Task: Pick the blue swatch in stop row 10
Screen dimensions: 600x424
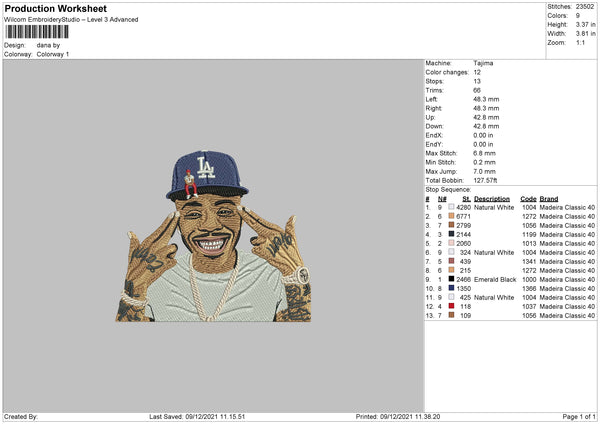Action: pyautogui.click(x=451, y=288)
